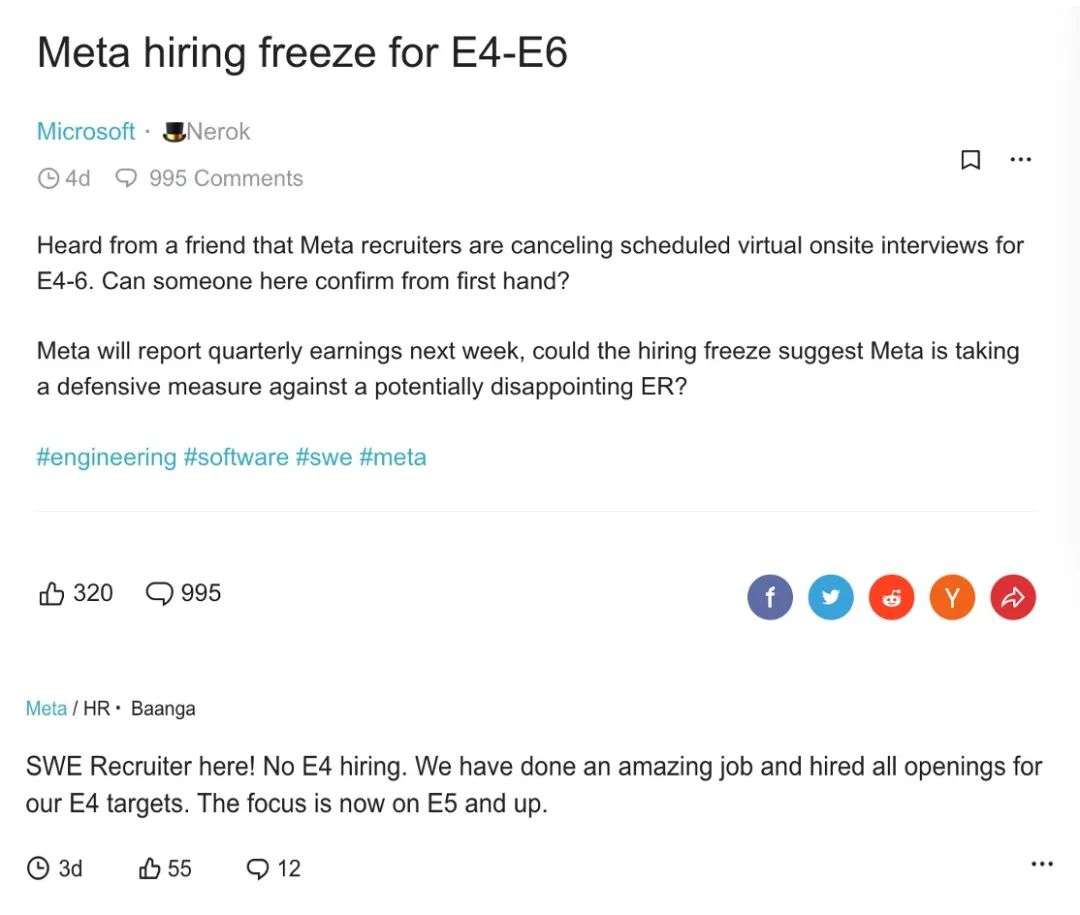The image size is (1080, 915).
Task: Share post on Hacker News
Action: click(x=952, y=598)
